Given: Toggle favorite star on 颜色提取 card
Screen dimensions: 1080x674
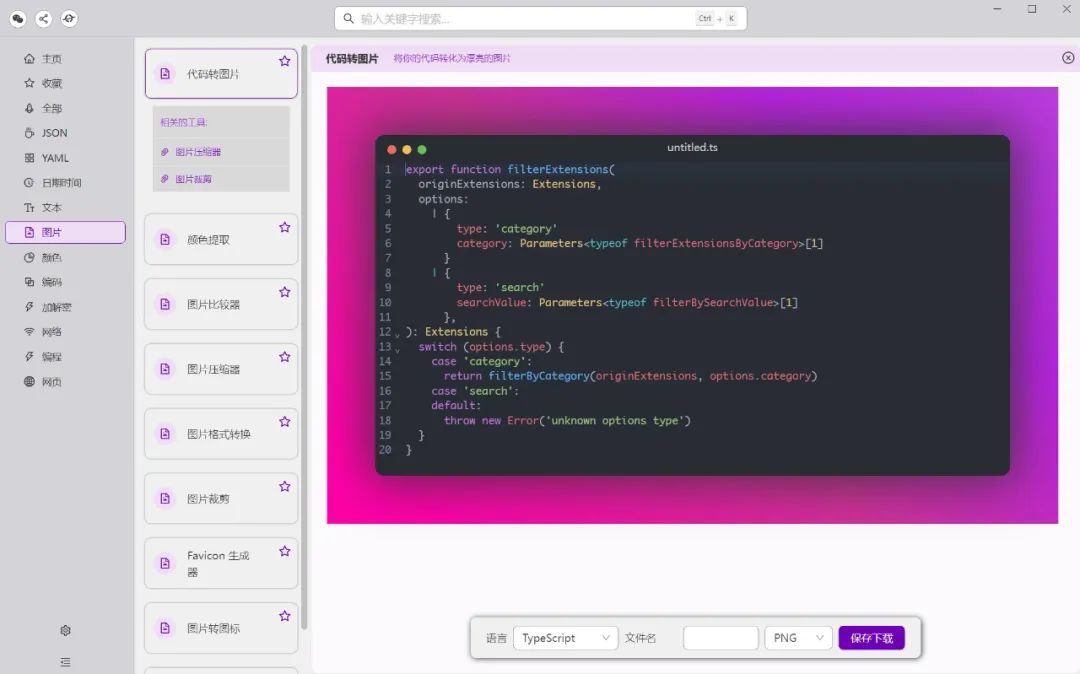Looking at the screenshot, I should coord(284,227).
